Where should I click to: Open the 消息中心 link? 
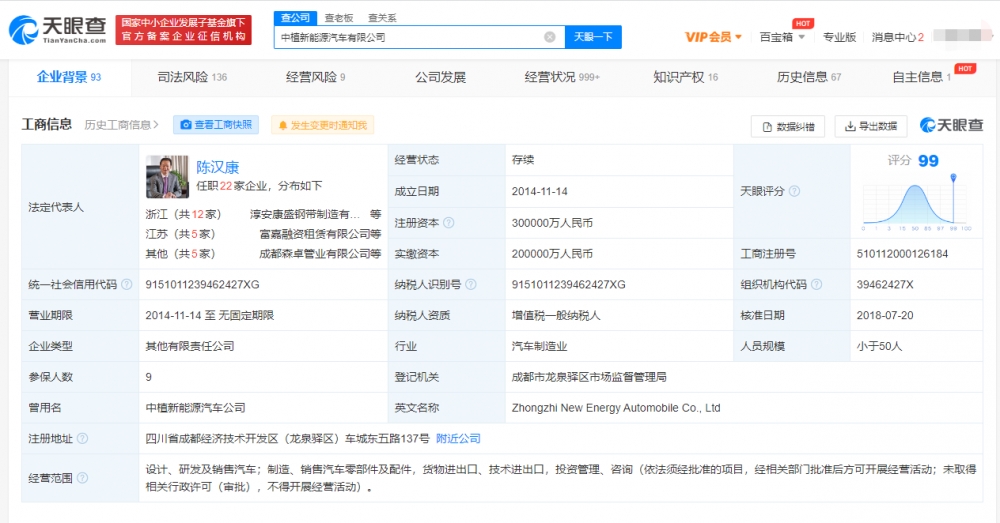[897, 37]
